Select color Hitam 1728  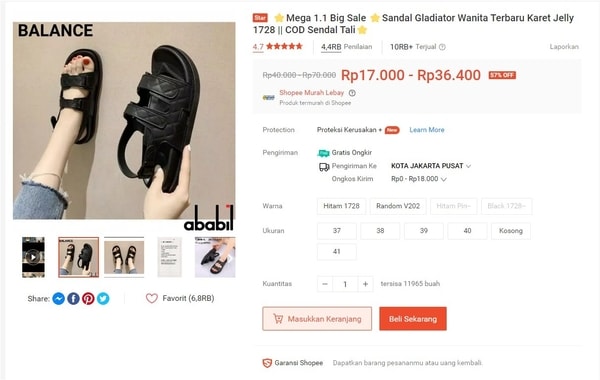[341, 206]
